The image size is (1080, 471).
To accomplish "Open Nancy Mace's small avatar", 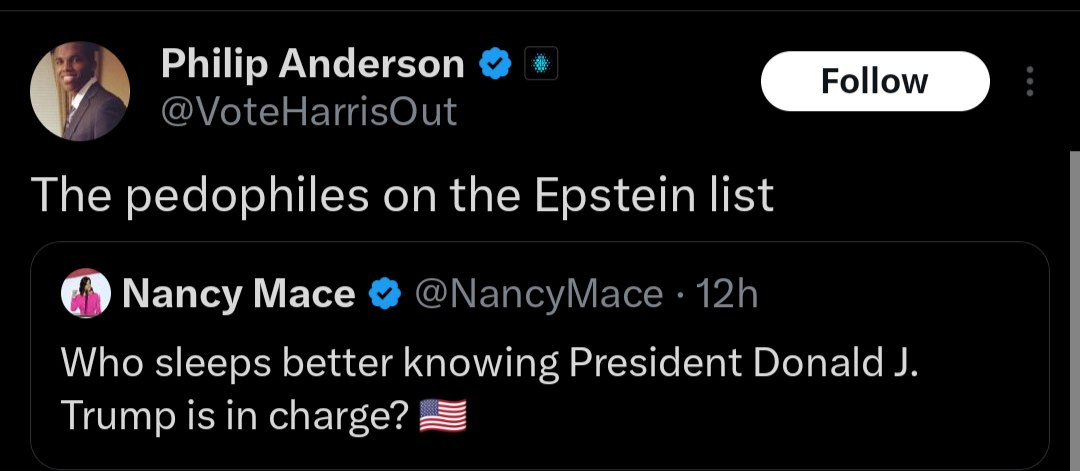I will 87,294.
